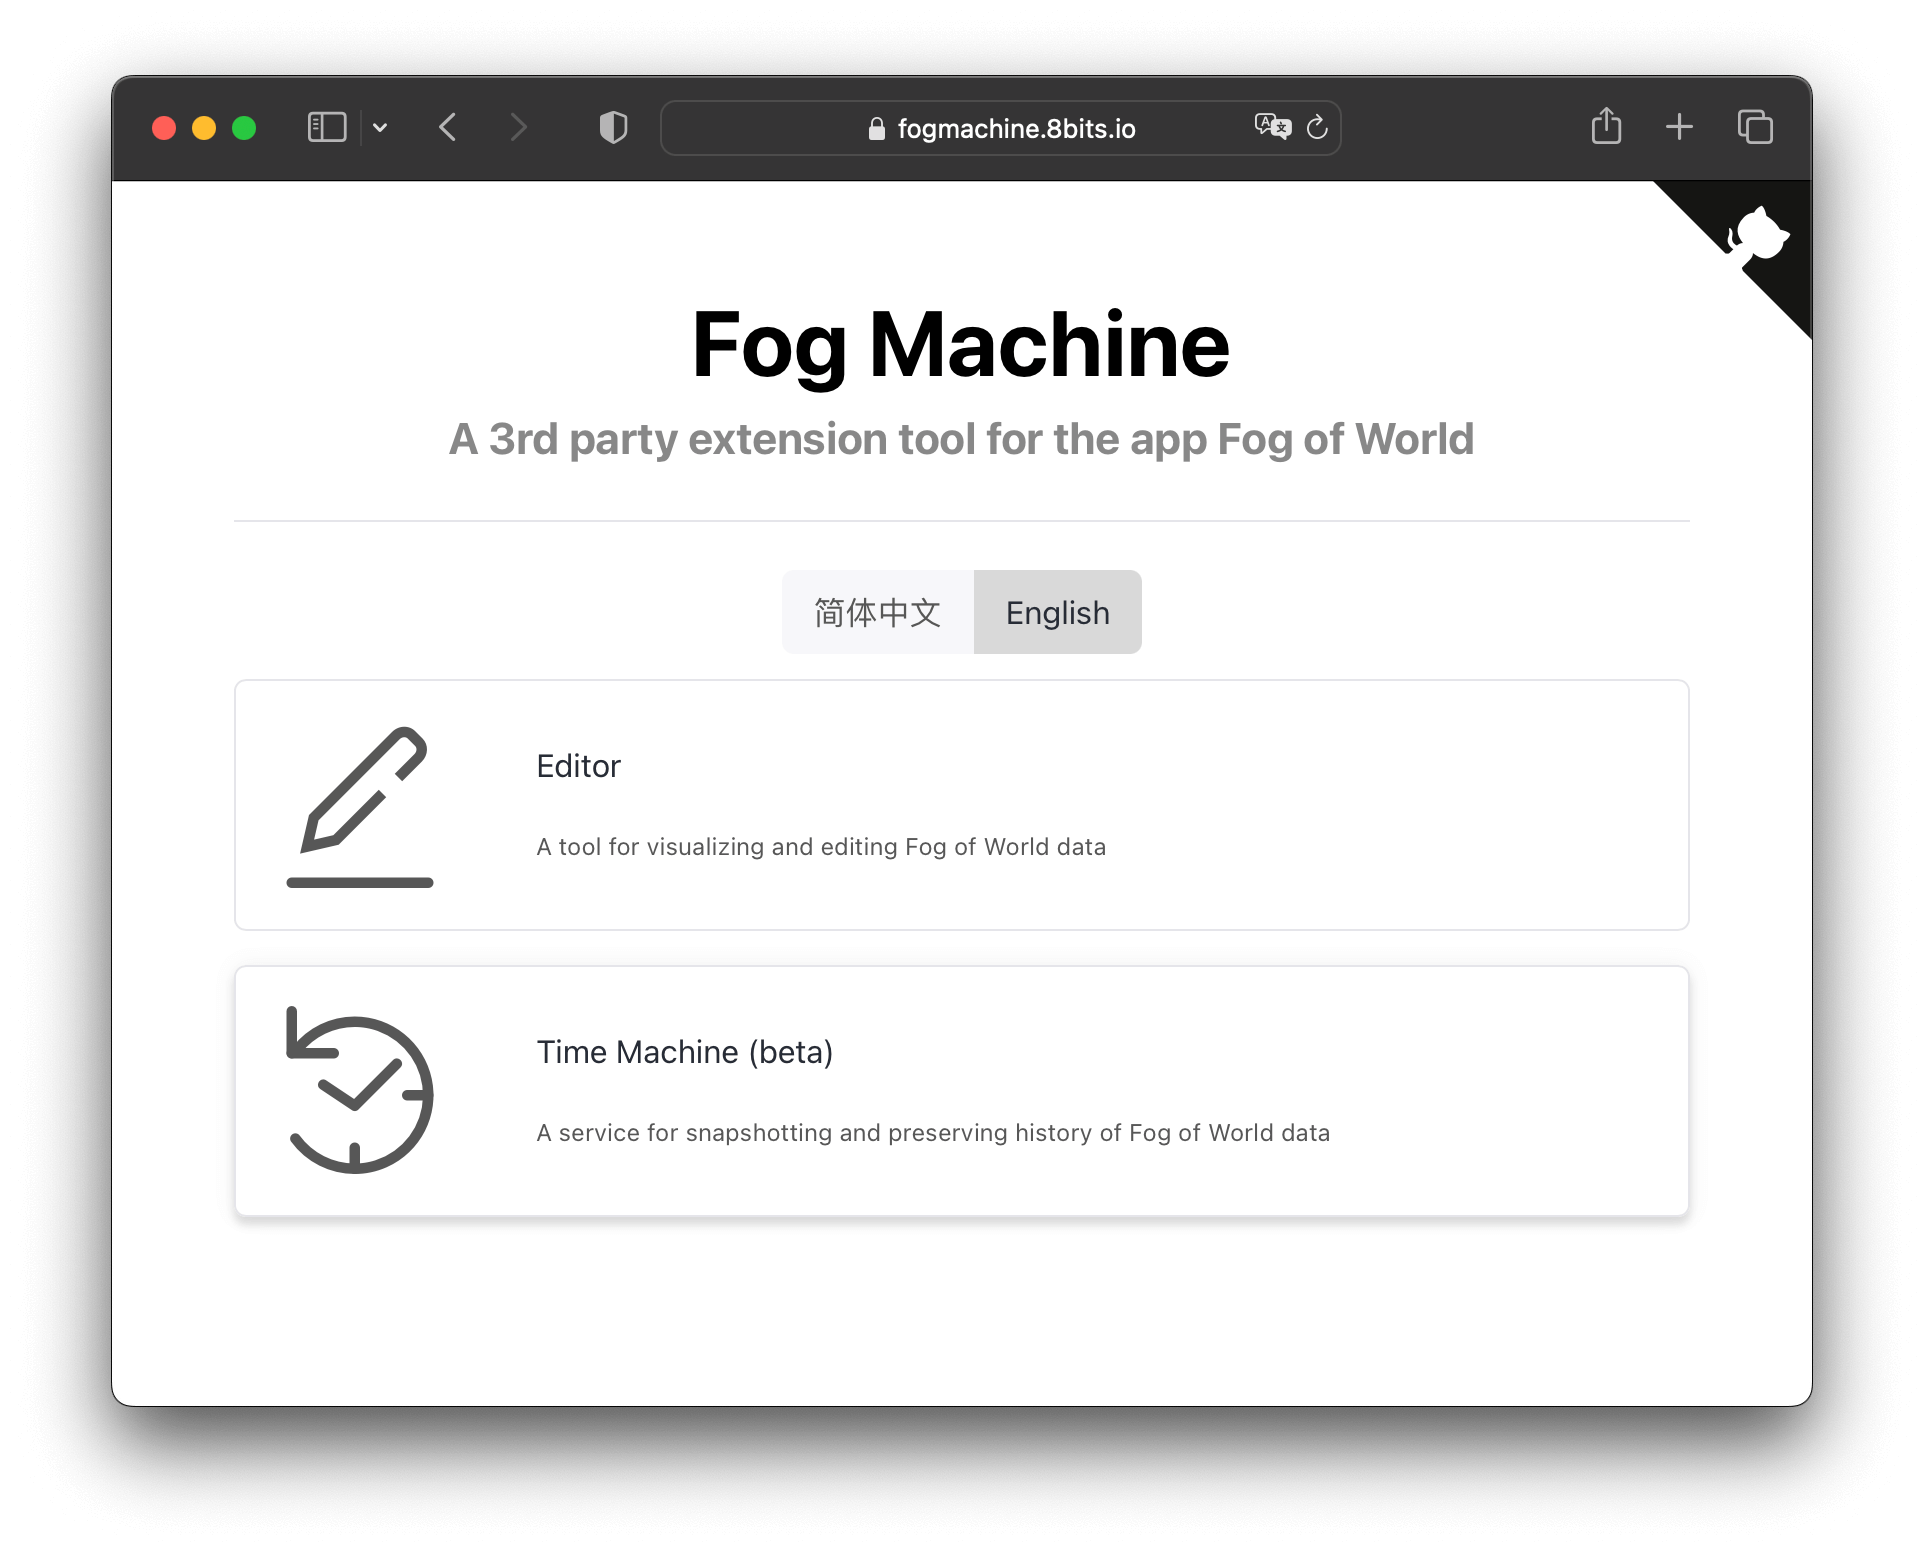Screen dimensions: 1924x1554
Task: Expand the sidebar dropdown chevron
Action: [380, 128]
